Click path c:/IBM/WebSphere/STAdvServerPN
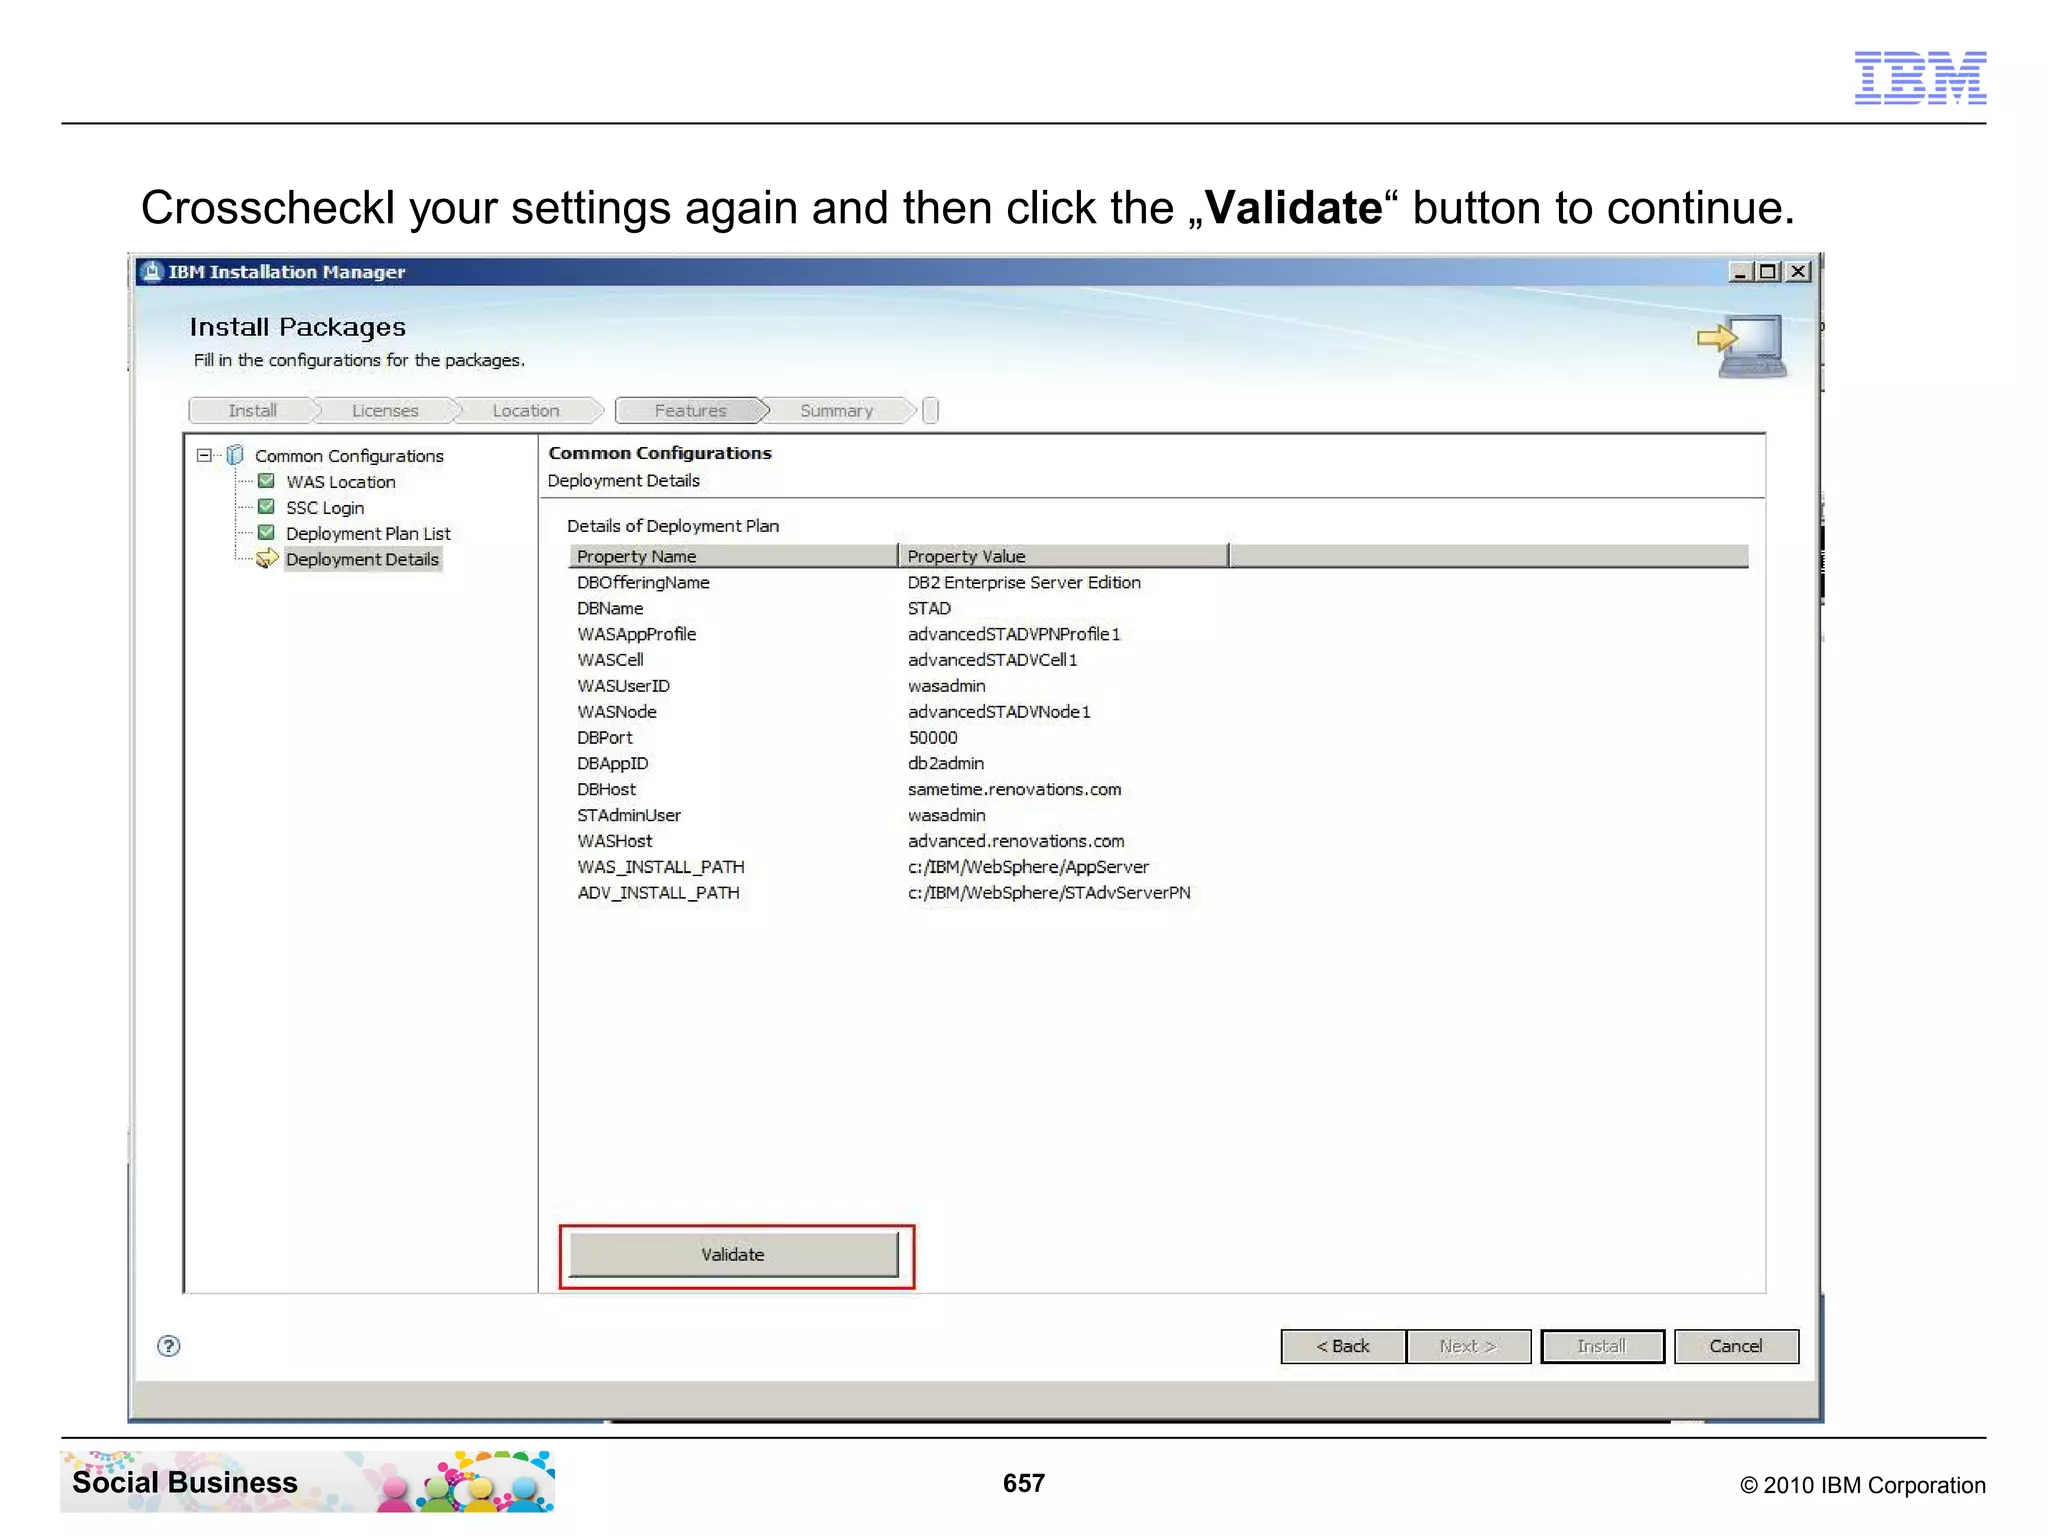The image size is (2048, 1536). (1049, 893)
